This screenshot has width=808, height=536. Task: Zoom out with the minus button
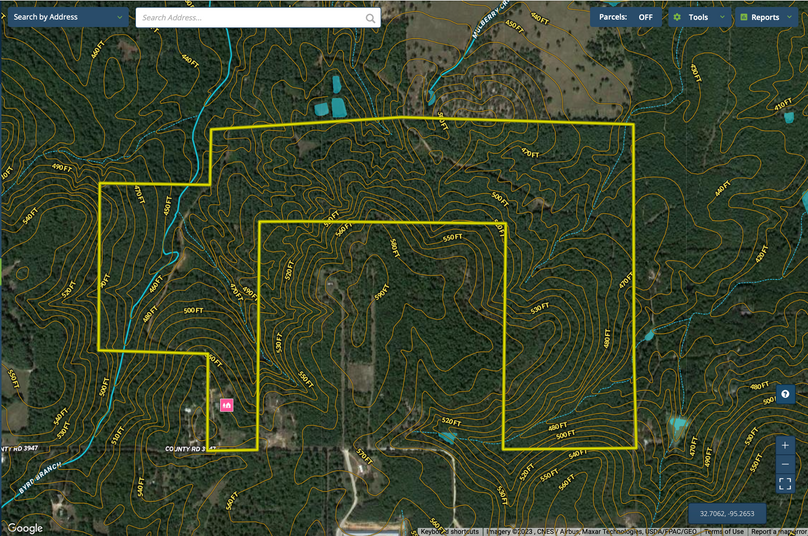pos(786,464)
